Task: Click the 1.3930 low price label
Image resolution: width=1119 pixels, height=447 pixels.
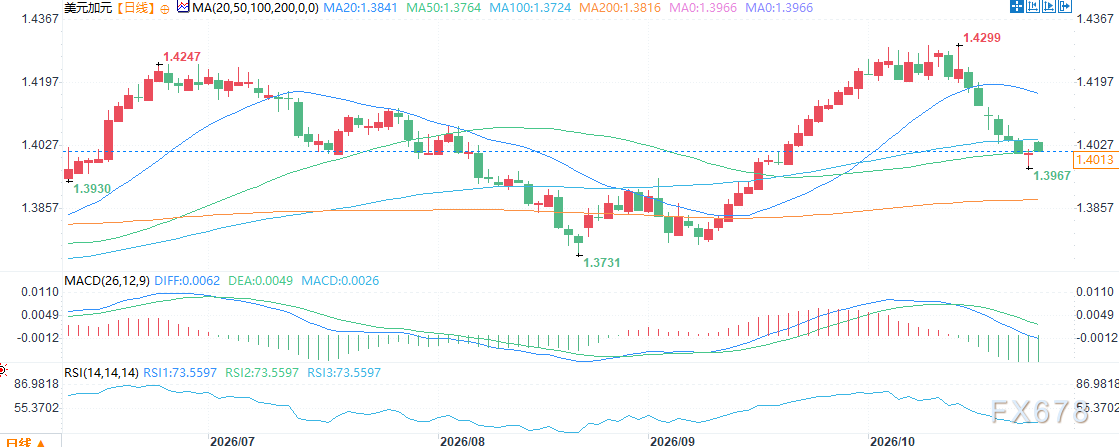Action: pyautogui.click(x=91, y=189)
